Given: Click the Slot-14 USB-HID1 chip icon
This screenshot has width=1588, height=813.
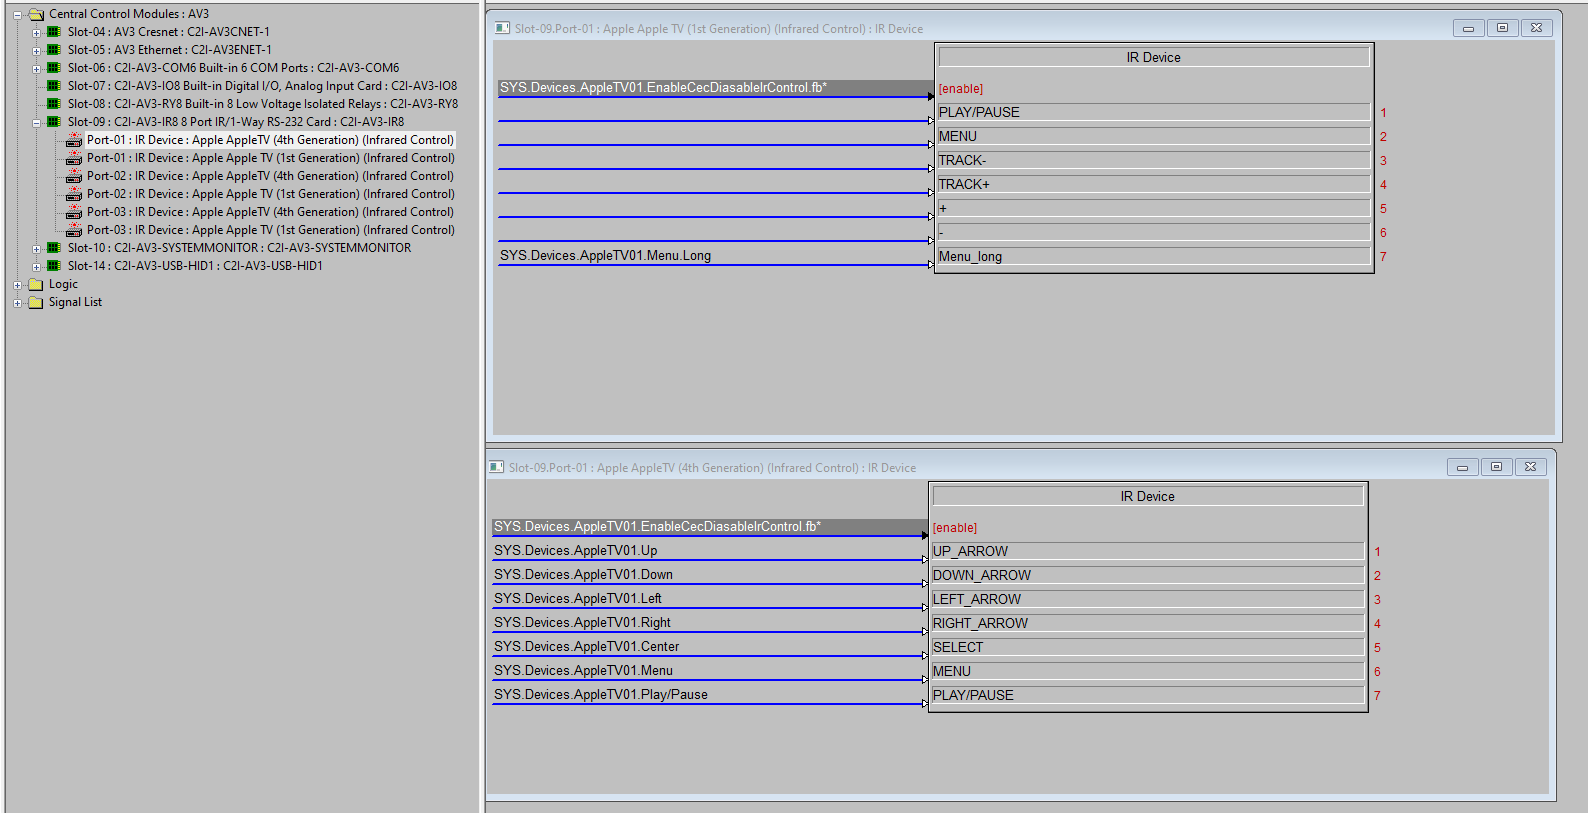Looking at the screenshot, I should pyautogui.click(x=54, y=266).
